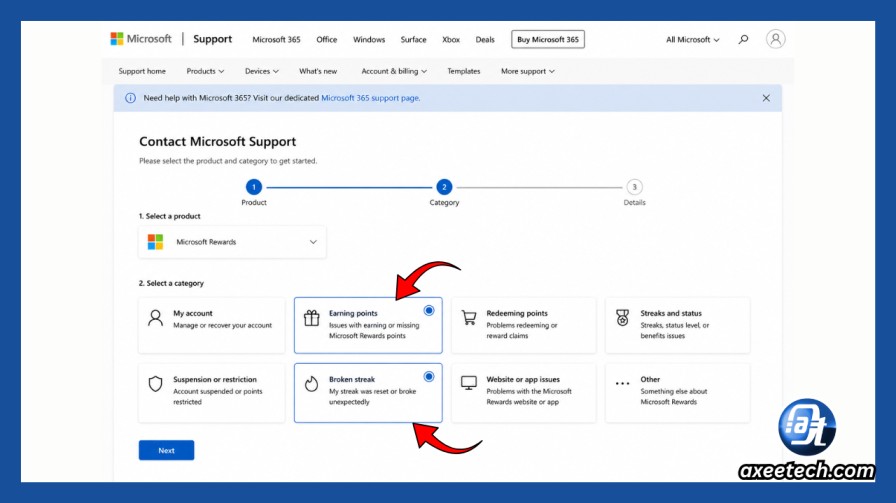Click the three-dots icon on Other card
Image resolution: width=896 pixels, height=503 pixels.
(622, 384)
